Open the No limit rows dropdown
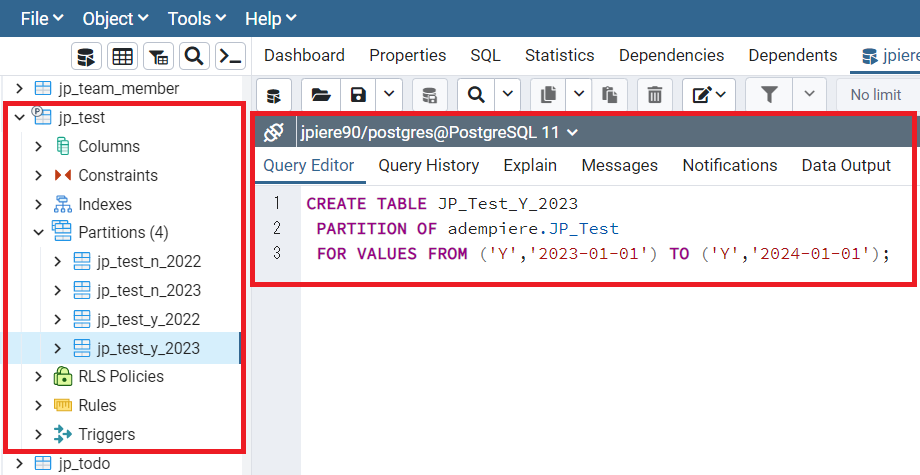The height and width of the screenshot is (475, 920). pos(876,95)
